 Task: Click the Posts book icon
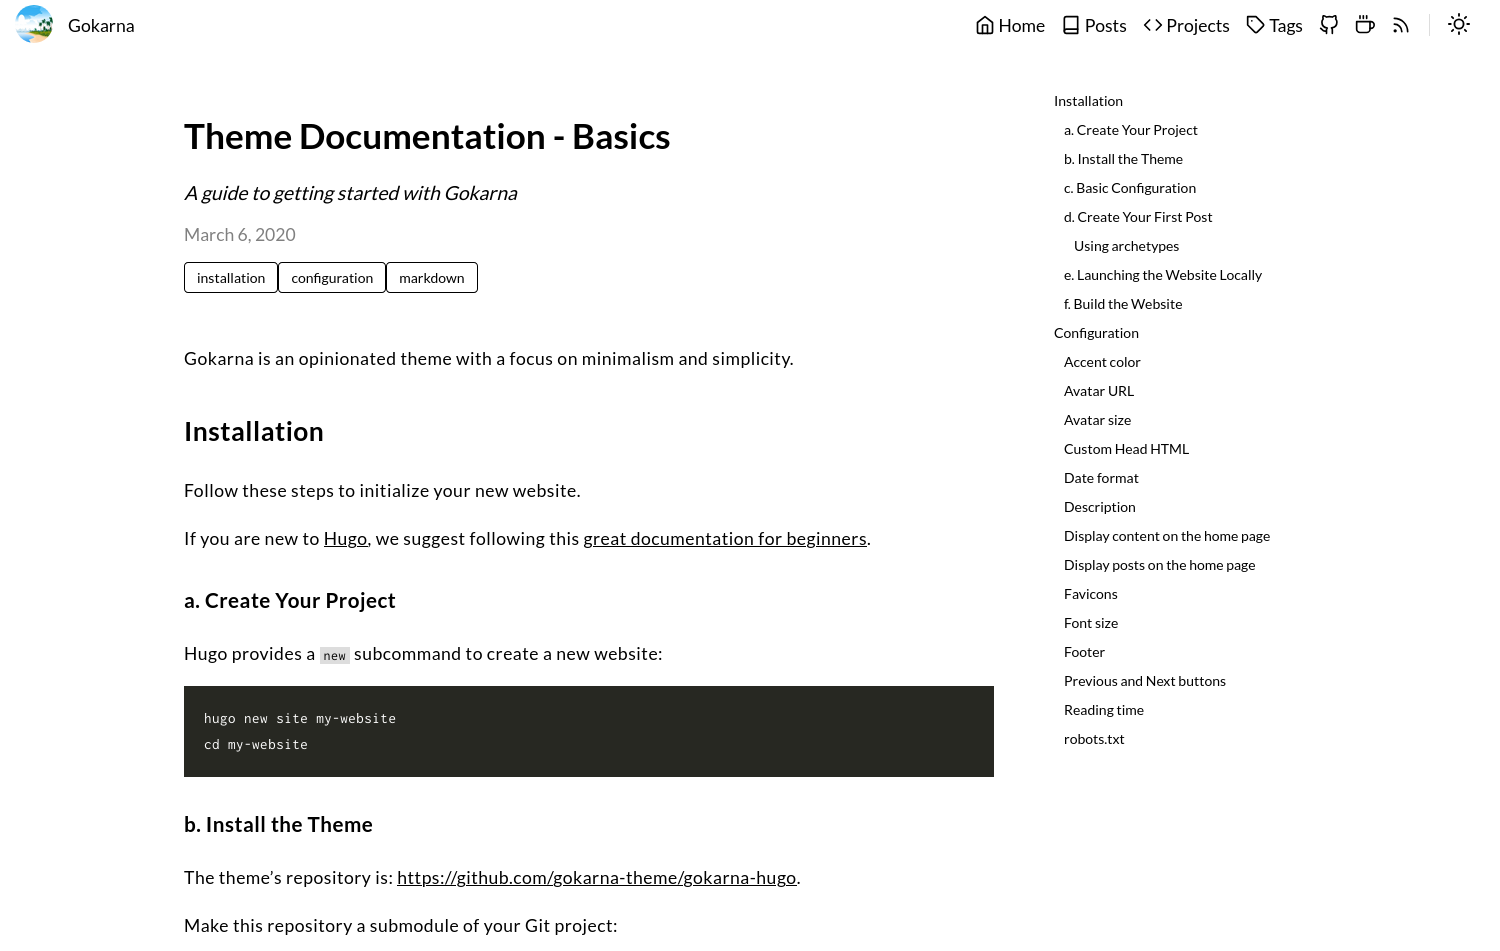click(1071, 25)
